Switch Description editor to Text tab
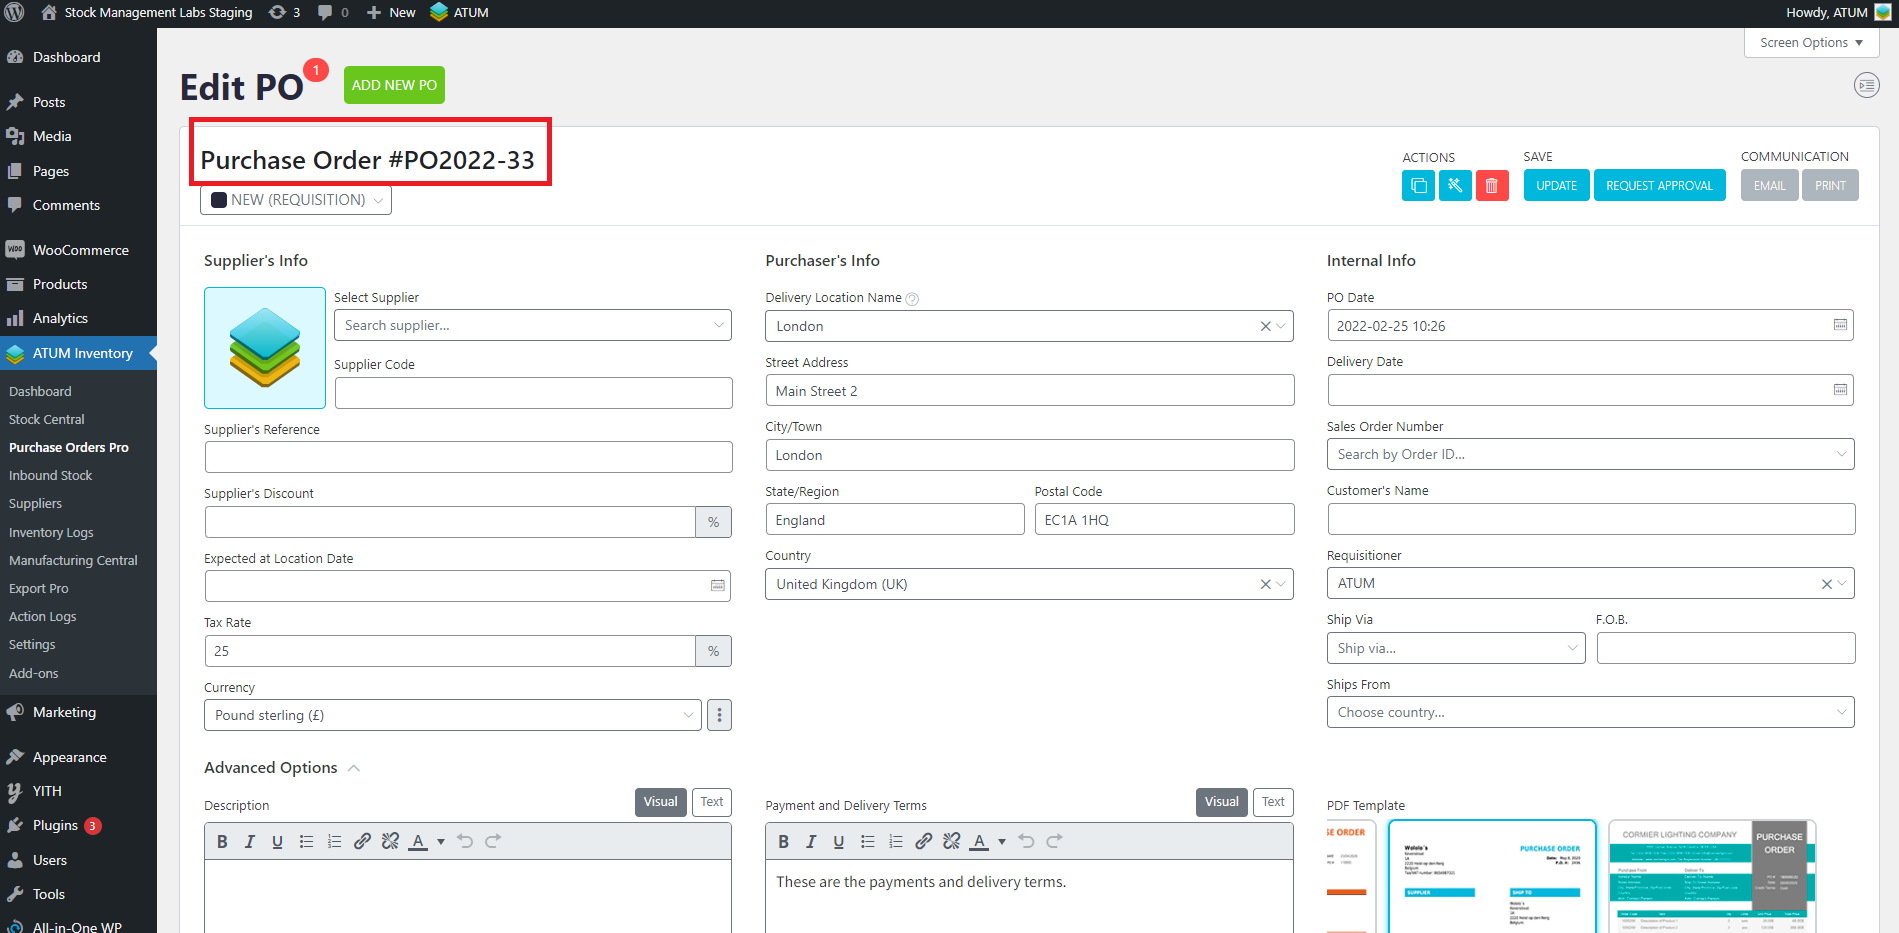The image size is (1899, 933). pyautogui.click(x=712, y=802)
